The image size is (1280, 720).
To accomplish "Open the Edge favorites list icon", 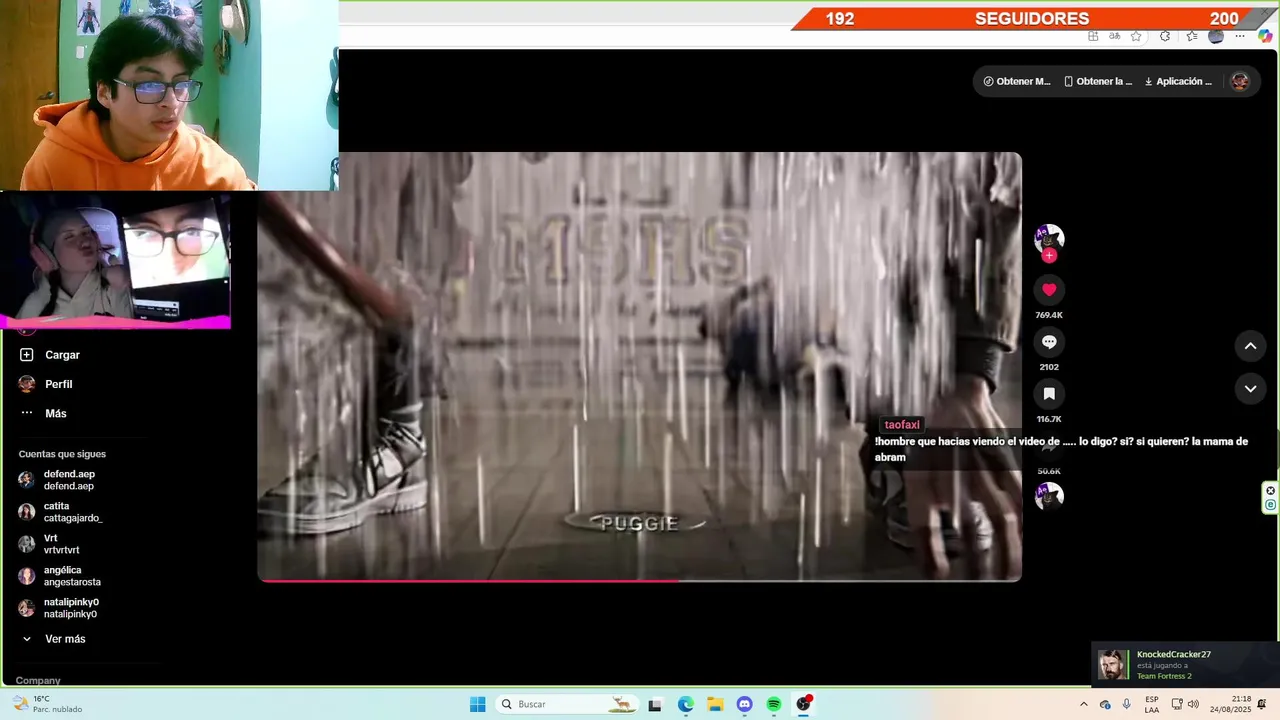I will 1192,36.
